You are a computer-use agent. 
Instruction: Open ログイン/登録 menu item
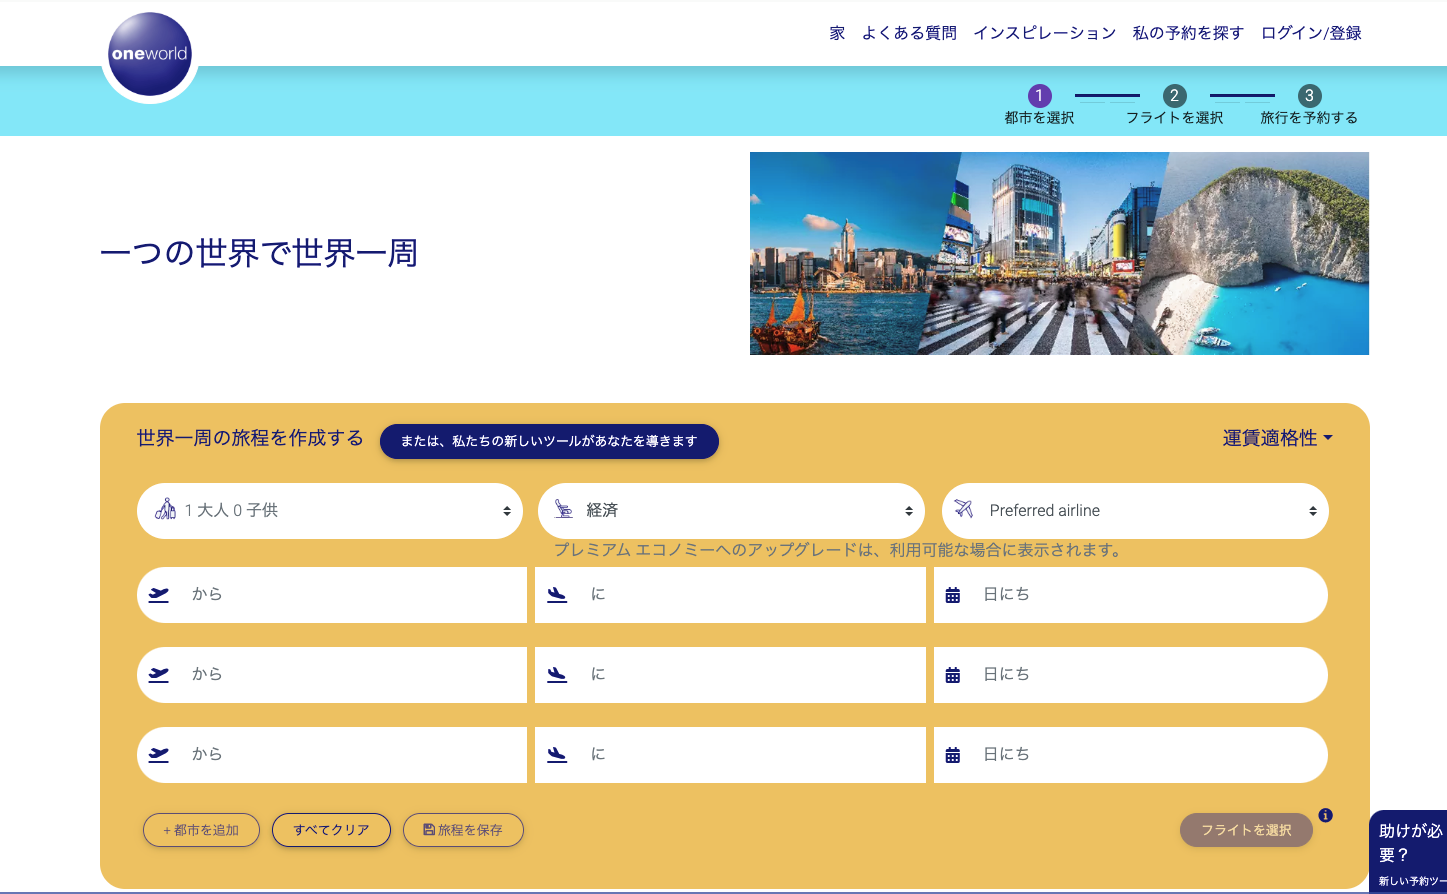coord(1311,33)
